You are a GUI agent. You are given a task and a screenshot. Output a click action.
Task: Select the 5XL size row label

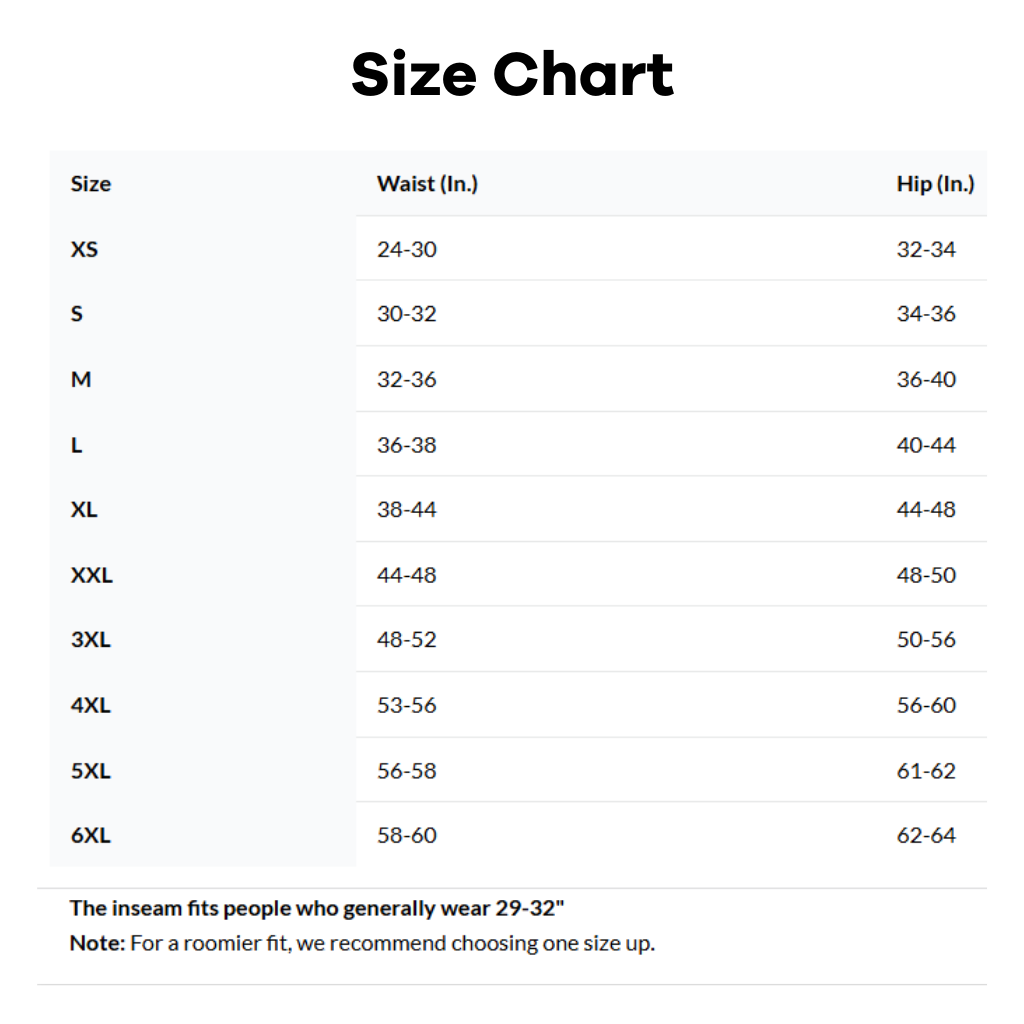91,771
